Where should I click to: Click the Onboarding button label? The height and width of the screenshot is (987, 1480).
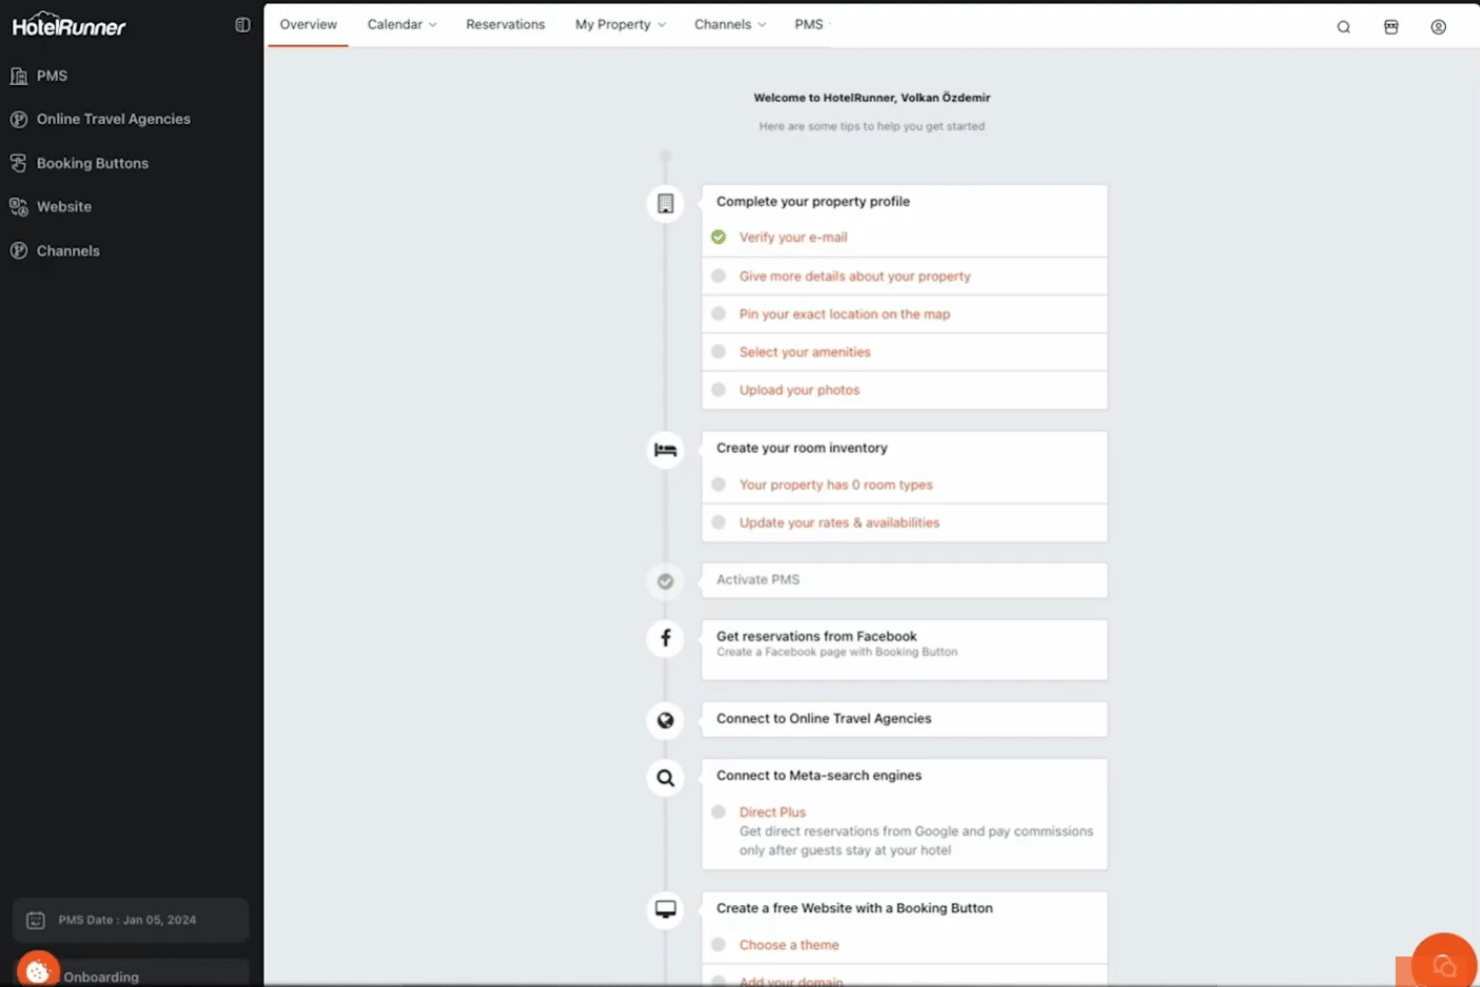(101, 977)
